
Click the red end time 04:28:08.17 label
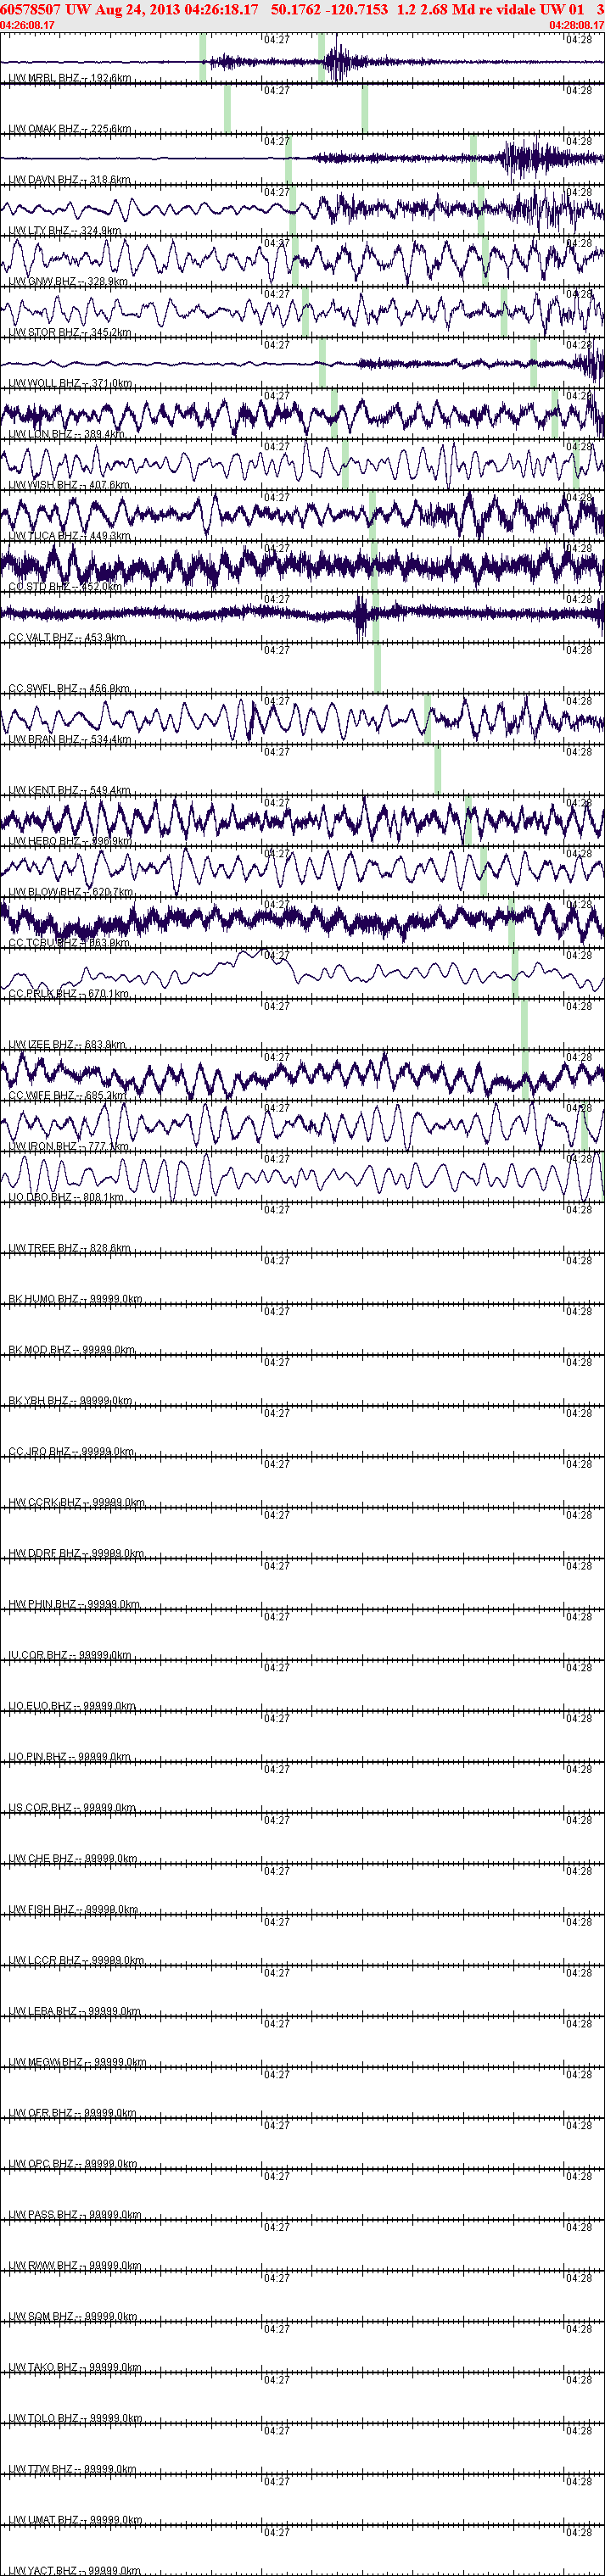coord(577,25)
